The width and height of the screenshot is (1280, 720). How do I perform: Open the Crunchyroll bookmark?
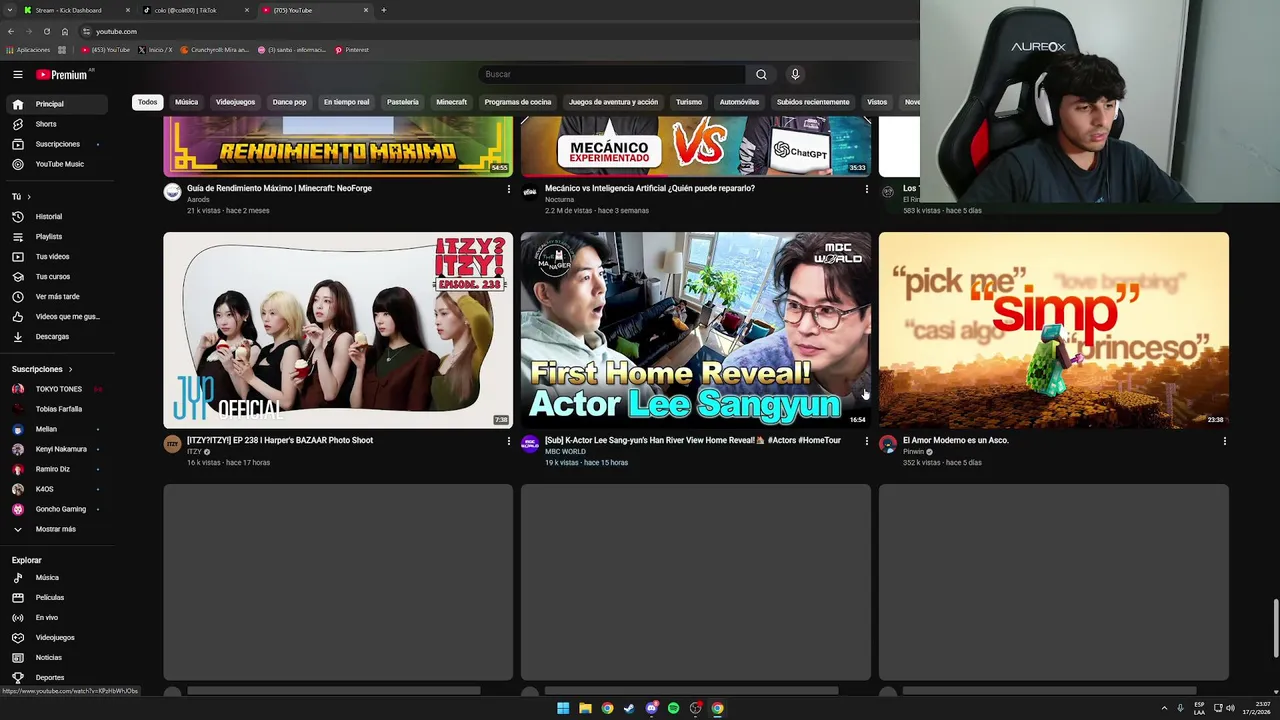click(x=214, y=50)
